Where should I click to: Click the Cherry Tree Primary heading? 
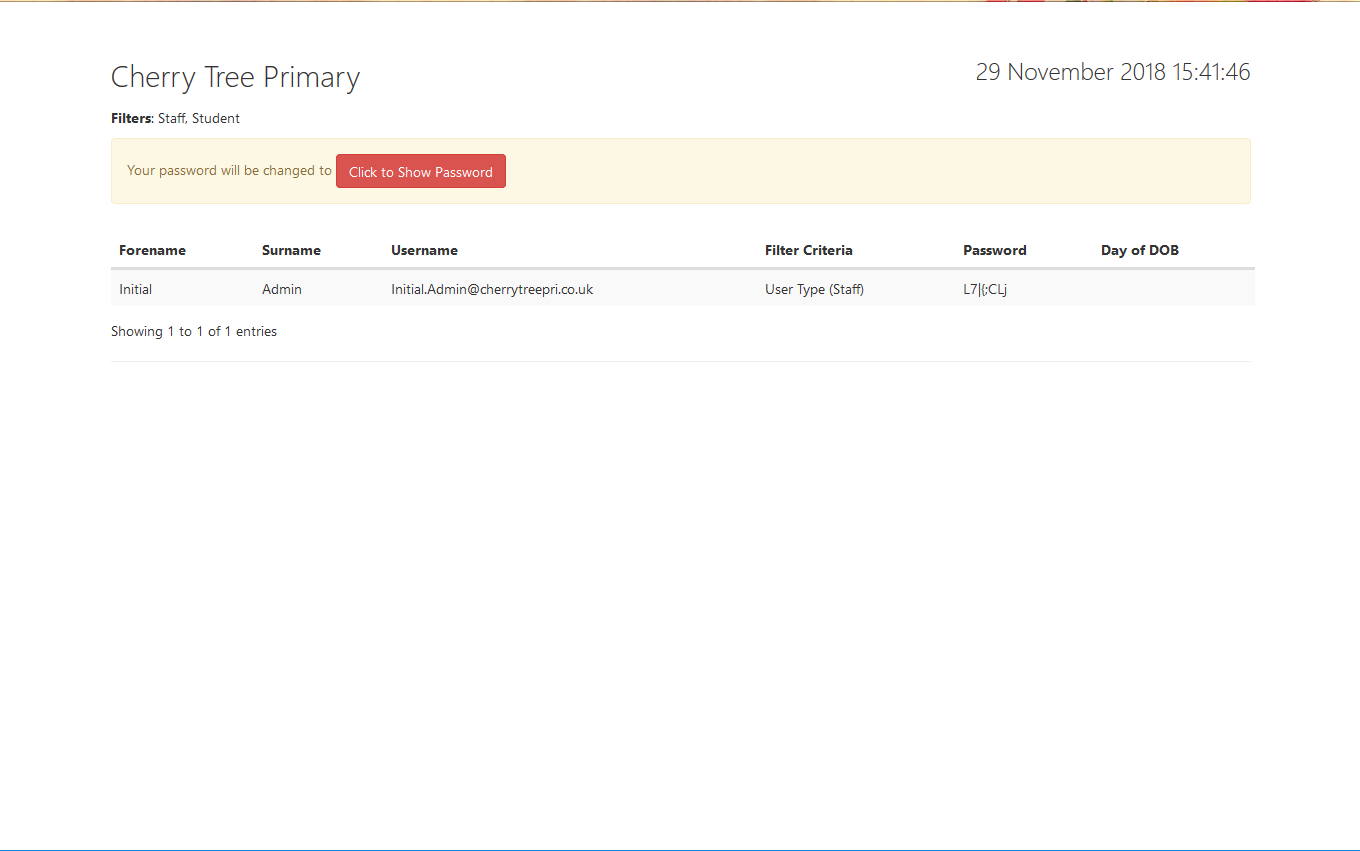coord(235,77)
